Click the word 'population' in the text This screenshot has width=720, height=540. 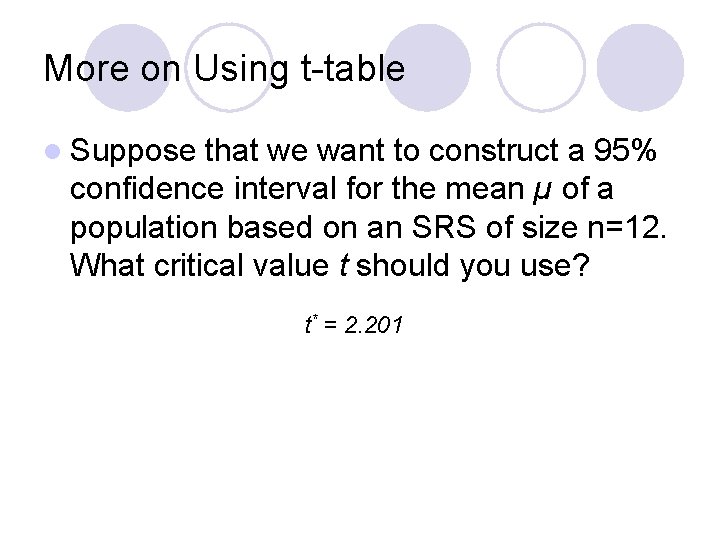point(143,229)
